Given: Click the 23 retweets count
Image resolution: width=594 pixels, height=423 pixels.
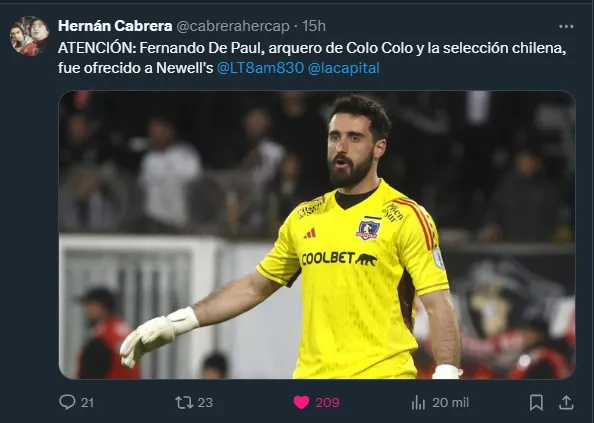Looking at the screenshot, I should [205, 402].
